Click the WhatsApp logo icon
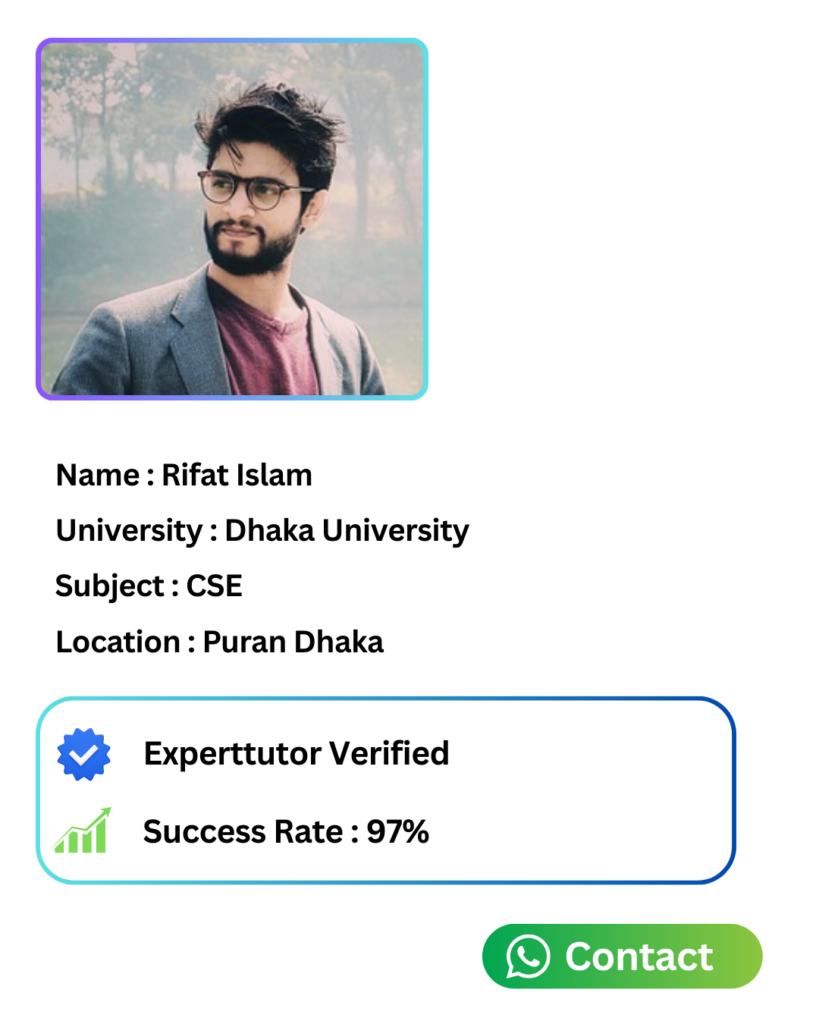Screen dimensions: 819x1024 528,957
